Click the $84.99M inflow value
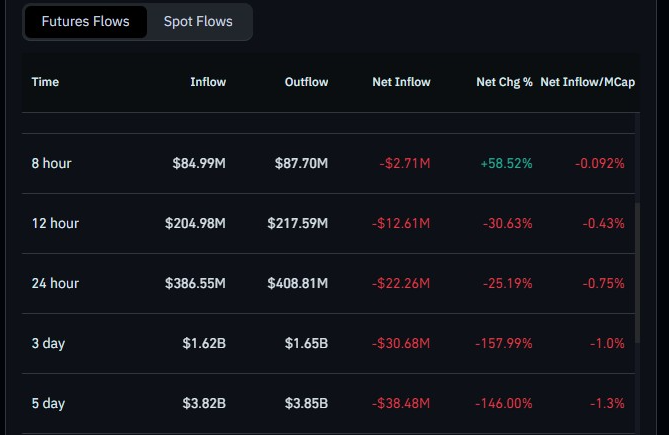This screenshot has height=435, width=669. click(199, 163)
